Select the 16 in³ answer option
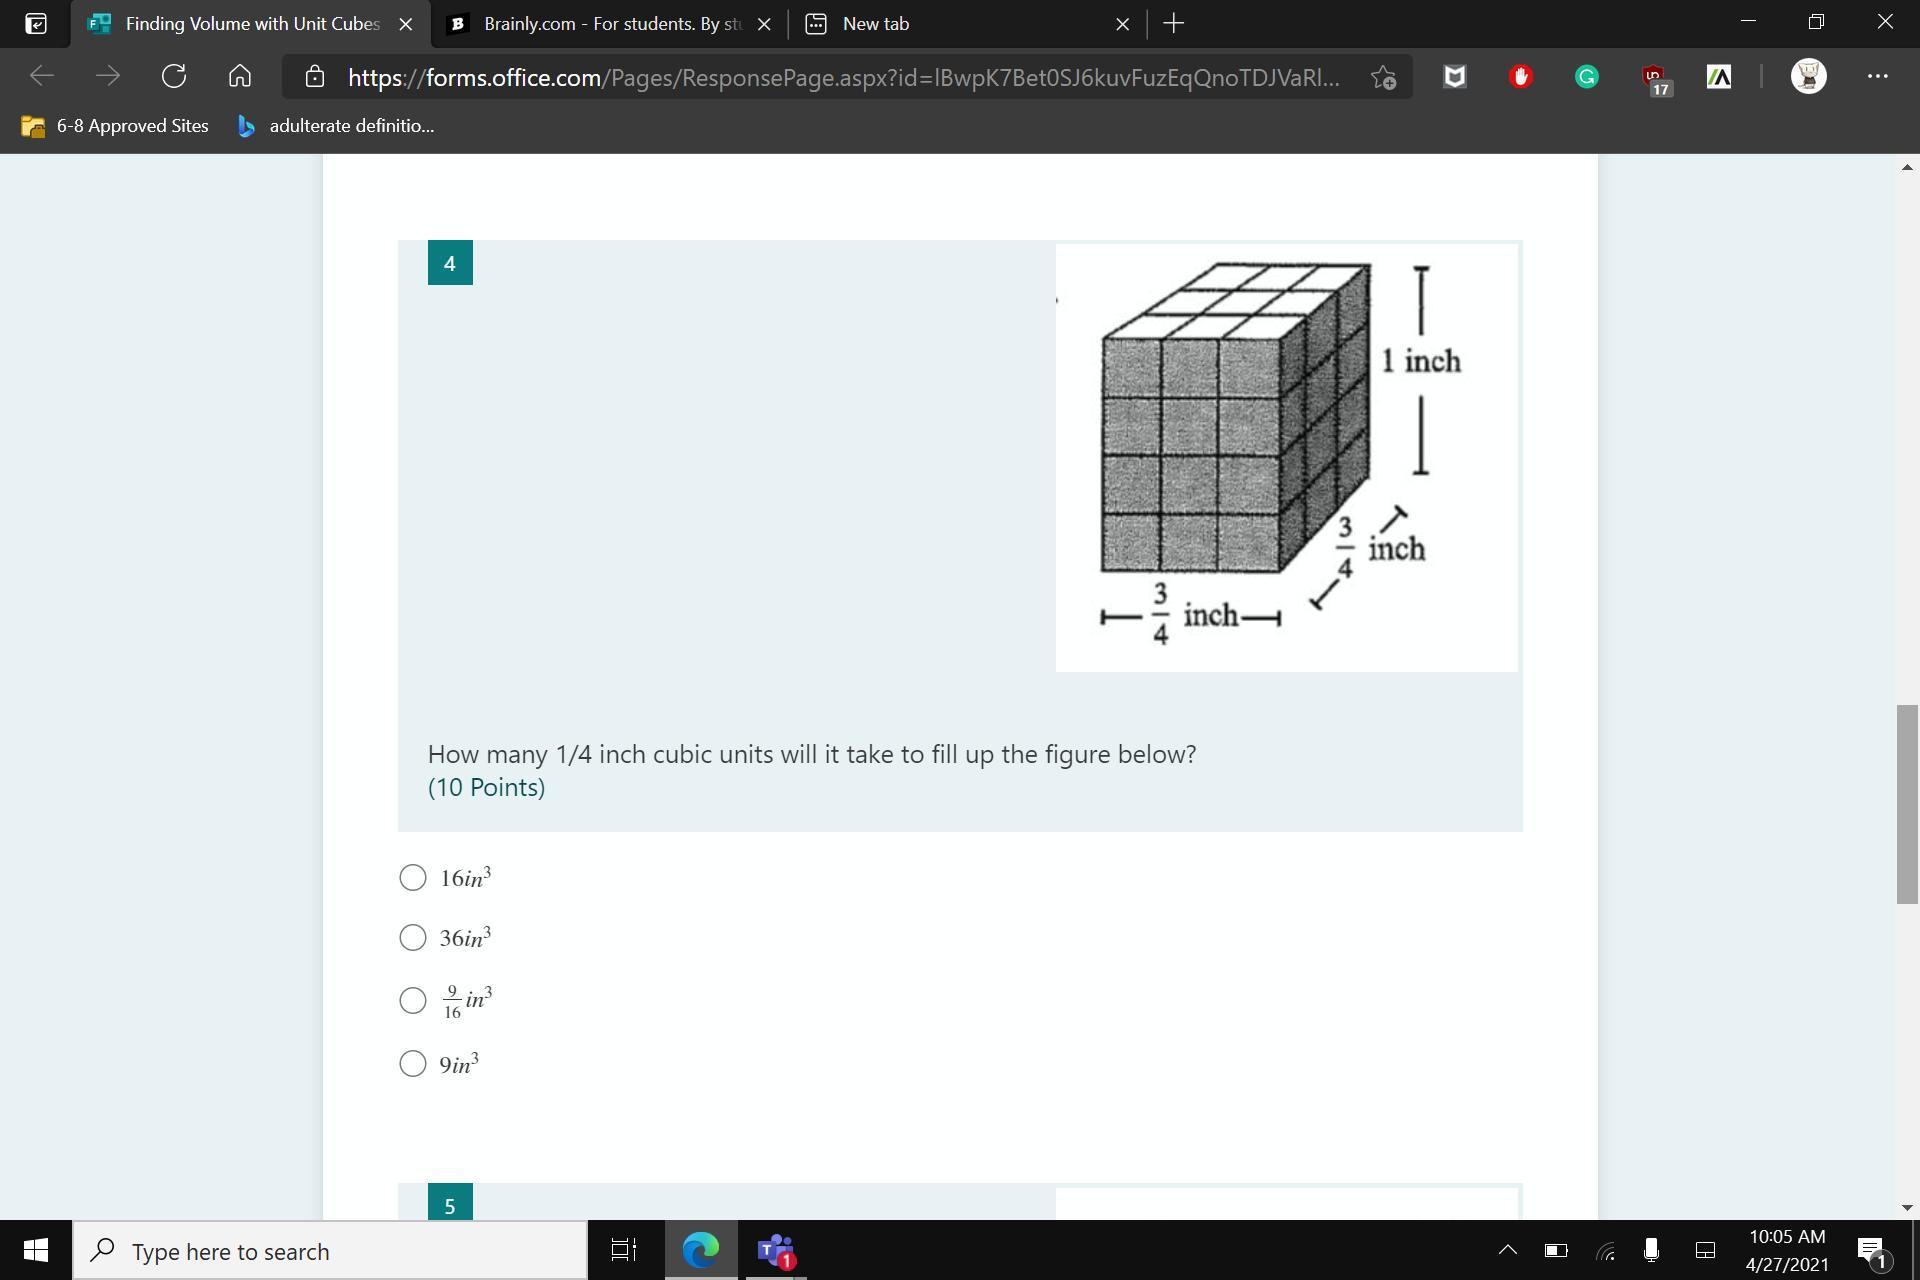Screen dimensions: 1920x1280 click(413, 878)
